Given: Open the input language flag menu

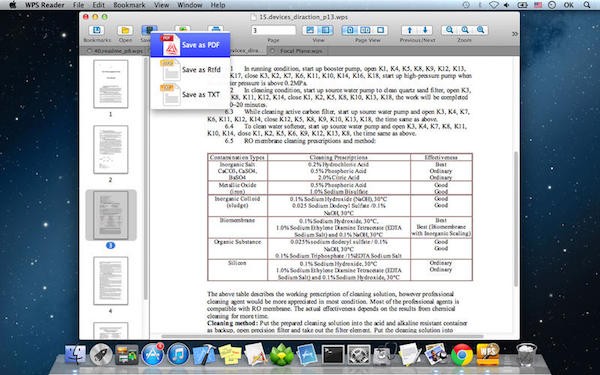Looking at the screenshot, I should (538, 5).
